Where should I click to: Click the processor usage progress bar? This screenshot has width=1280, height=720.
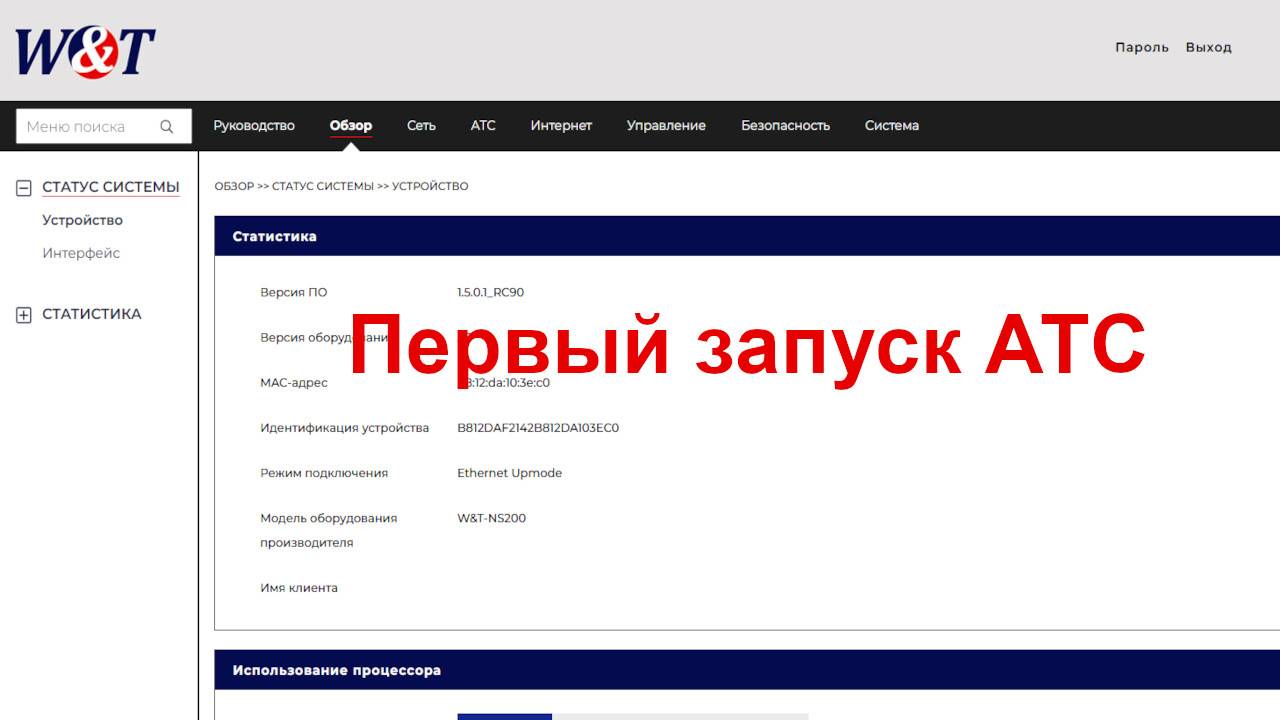tap(632, 716)
